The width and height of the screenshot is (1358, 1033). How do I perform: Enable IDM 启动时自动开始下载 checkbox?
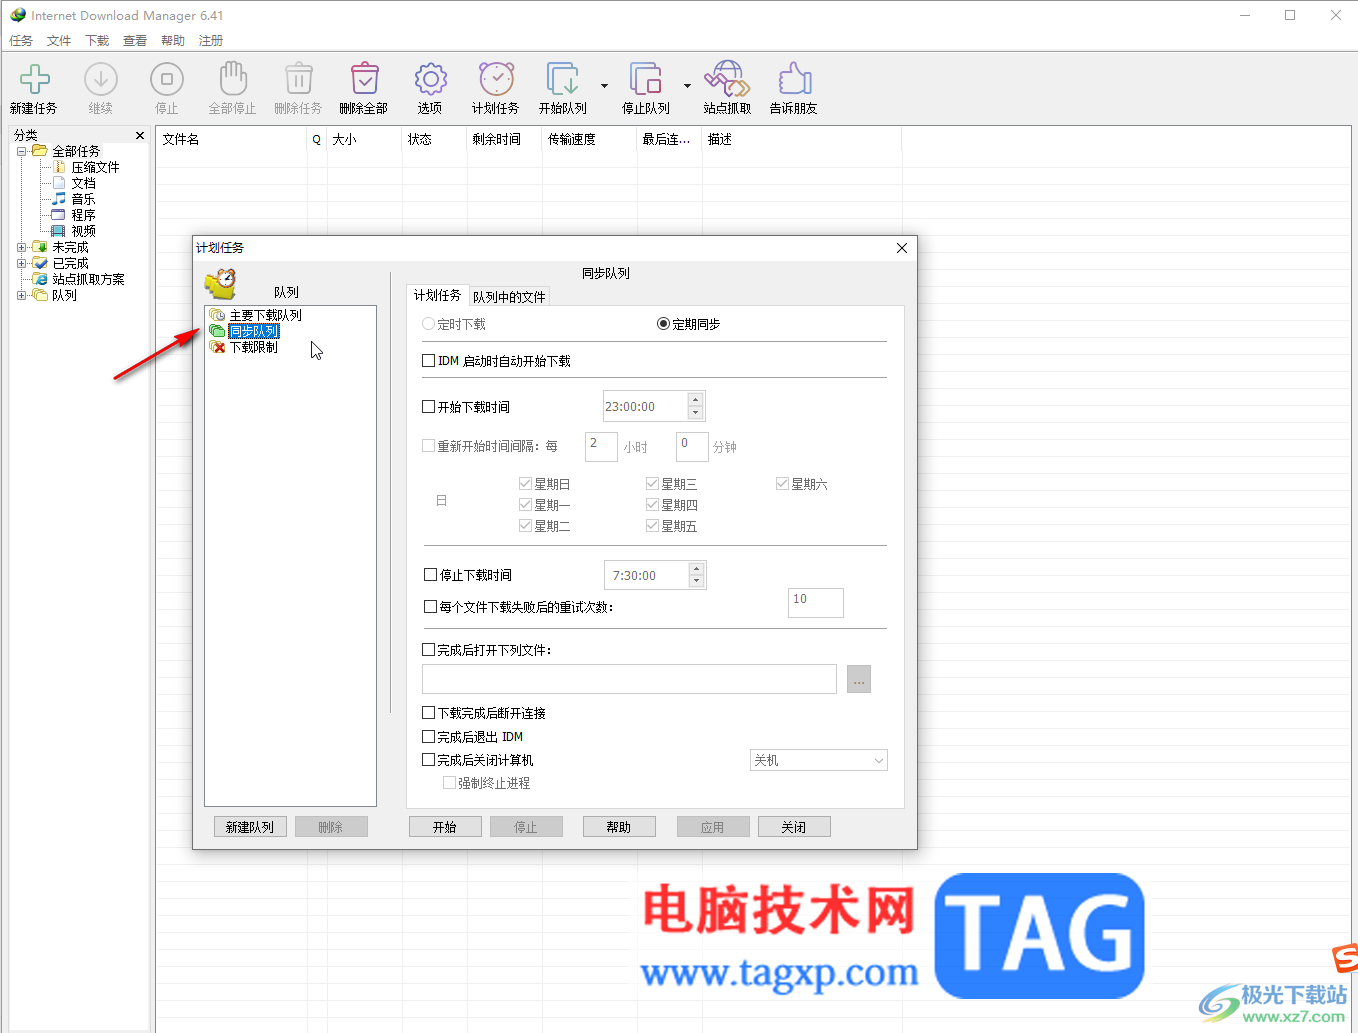(x=429, y=361)
